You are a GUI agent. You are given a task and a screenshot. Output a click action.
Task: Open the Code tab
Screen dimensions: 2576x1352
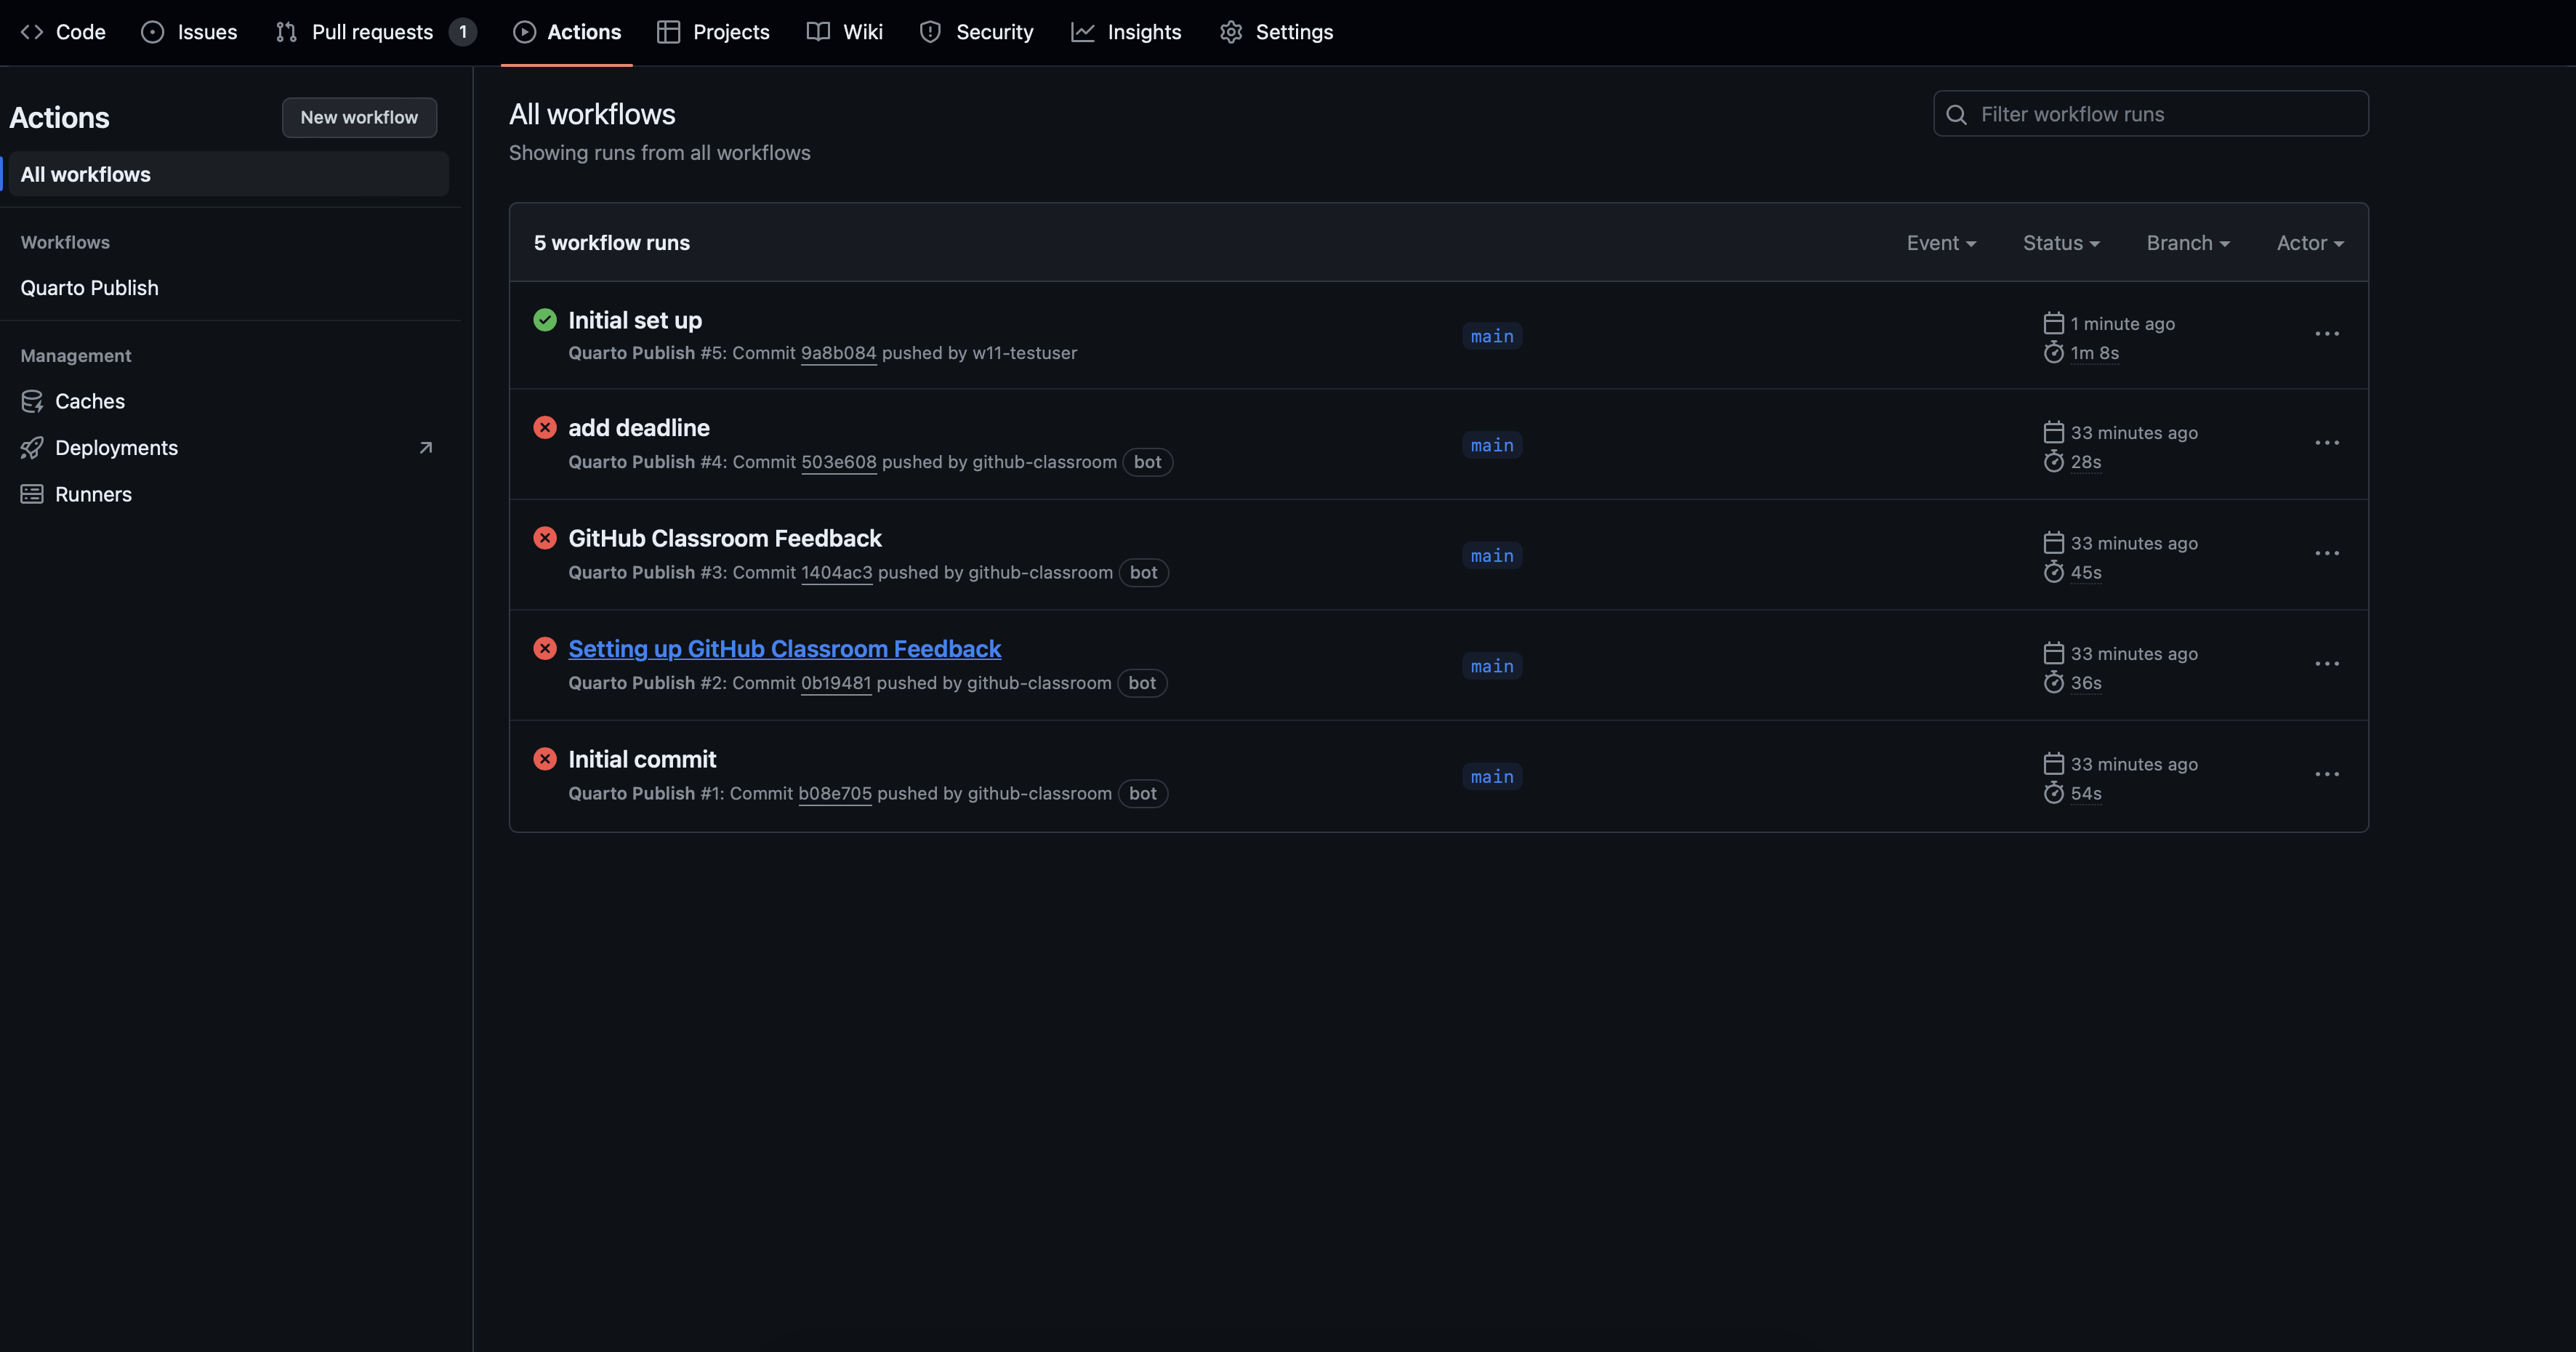tap(63, 32)
